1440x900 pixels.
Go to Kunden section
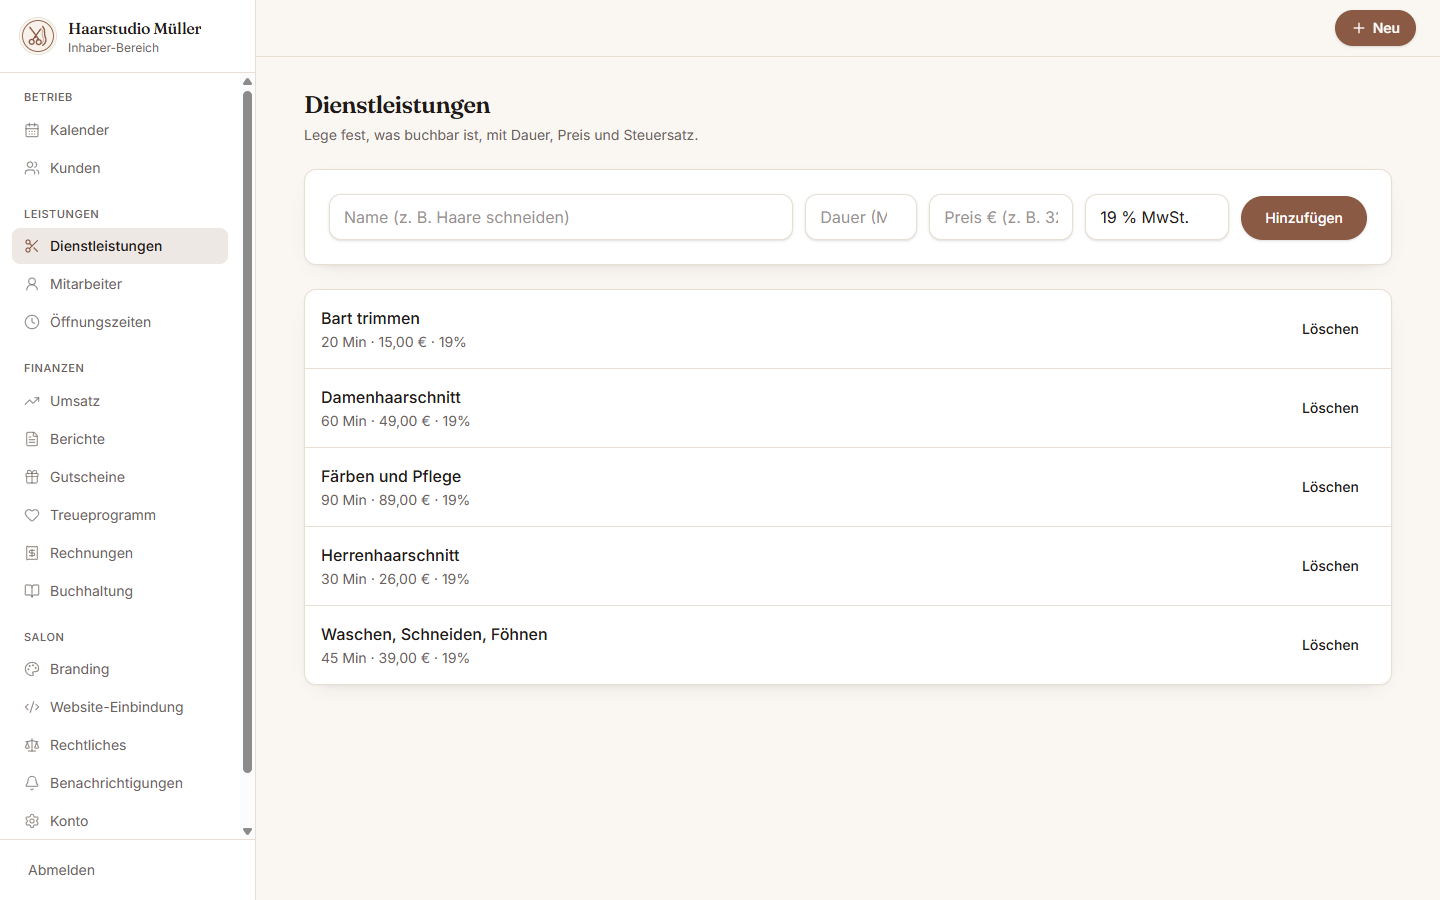pyautogui.click(x=120, y=168)
